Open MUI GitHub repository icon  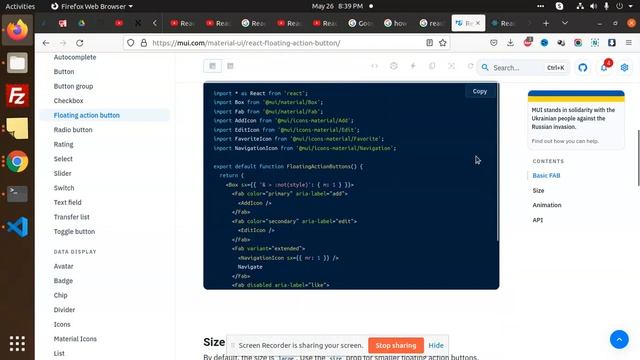(582, 68)
